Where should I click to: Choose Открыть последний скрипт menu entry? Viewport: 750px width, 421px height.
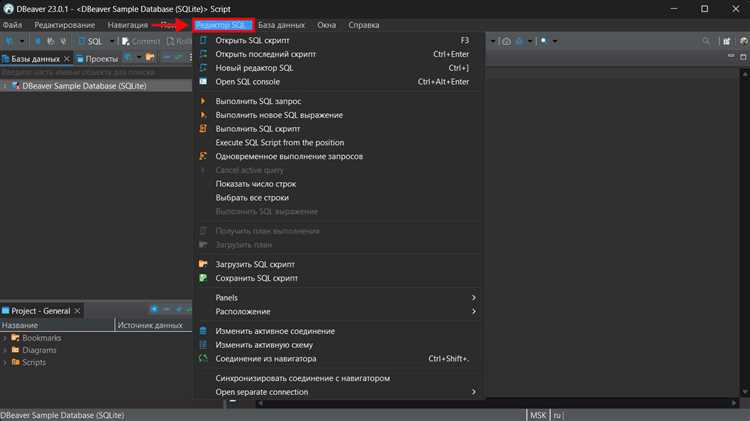pos(338,55)
